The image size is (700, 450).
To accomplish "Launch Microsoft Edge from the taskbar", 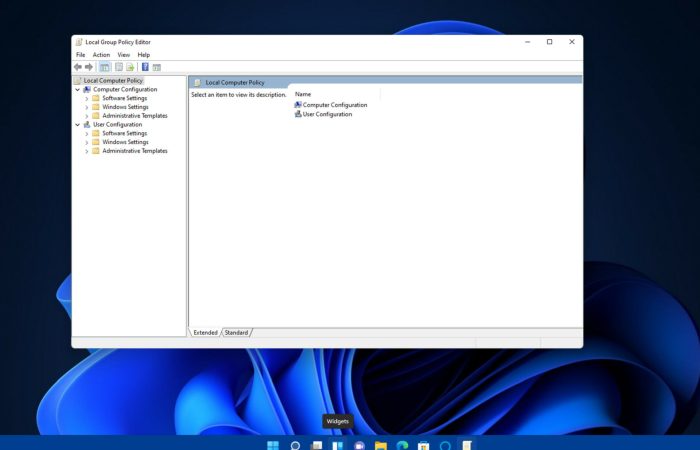I will [x=402, y=445].
